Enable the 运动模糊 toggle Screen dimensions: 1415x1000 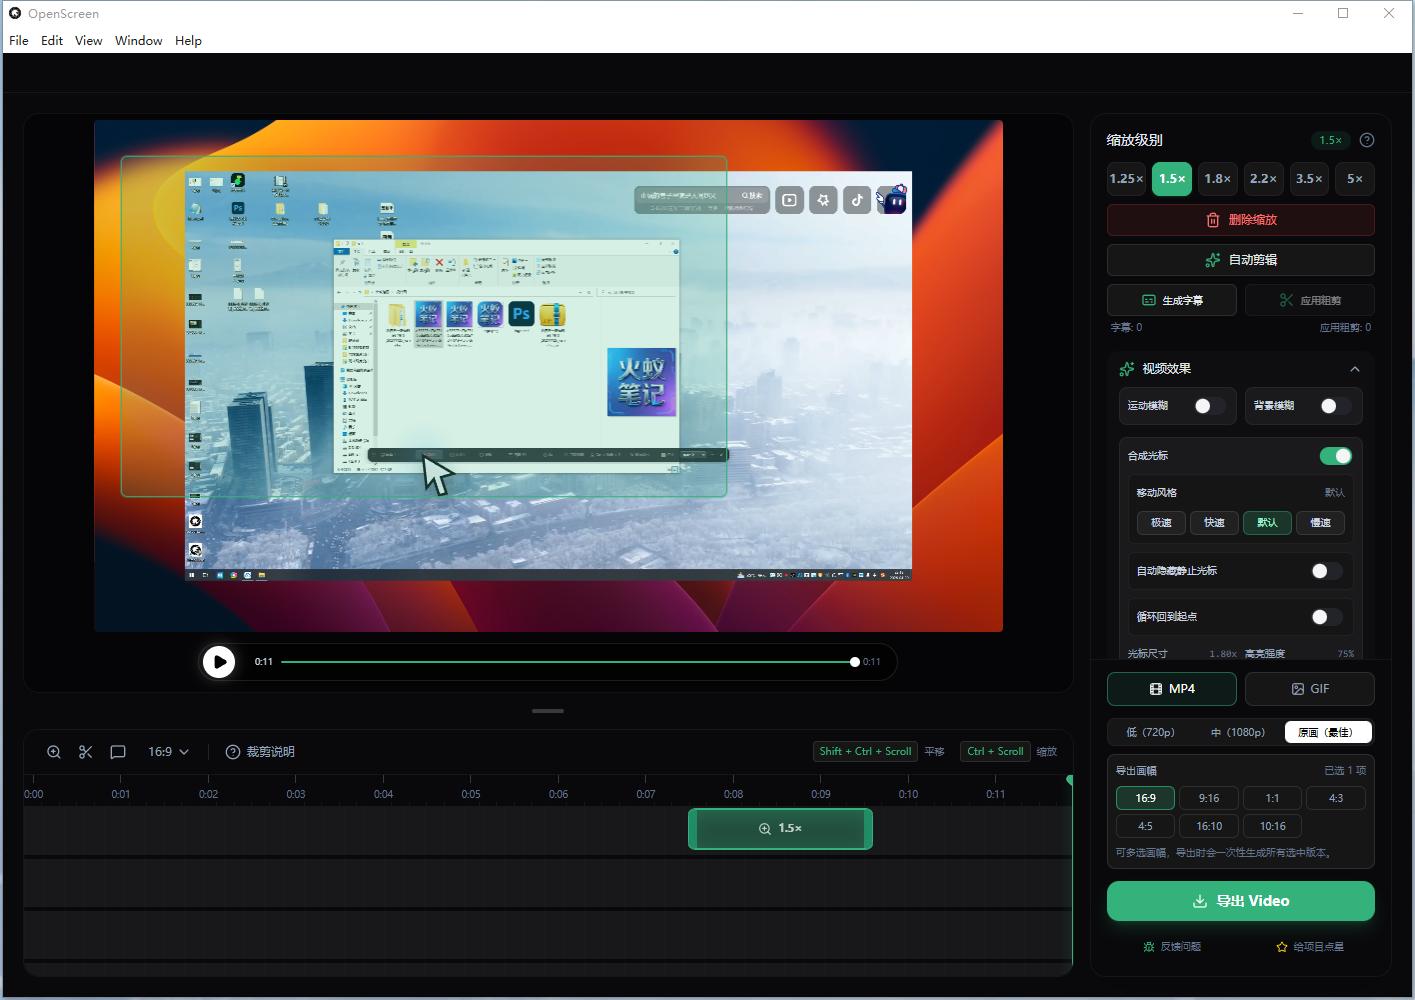click(1208, 406)
